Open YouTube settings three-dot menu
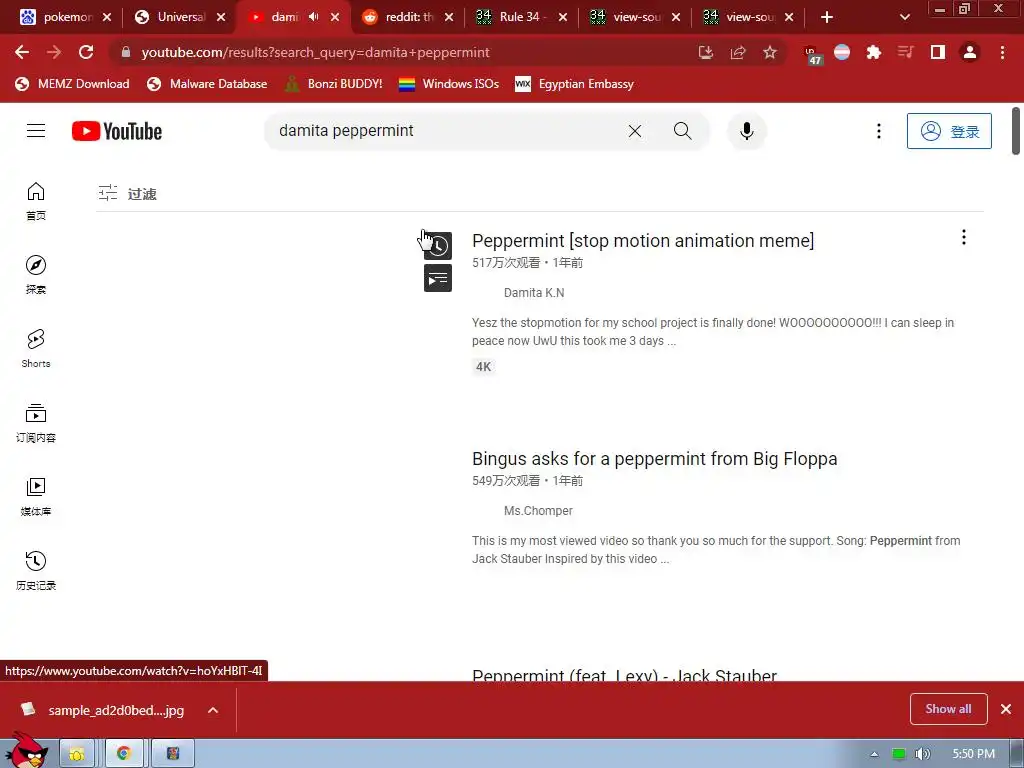The height and width of the screenshot is (768, 1024). [879, 131]
